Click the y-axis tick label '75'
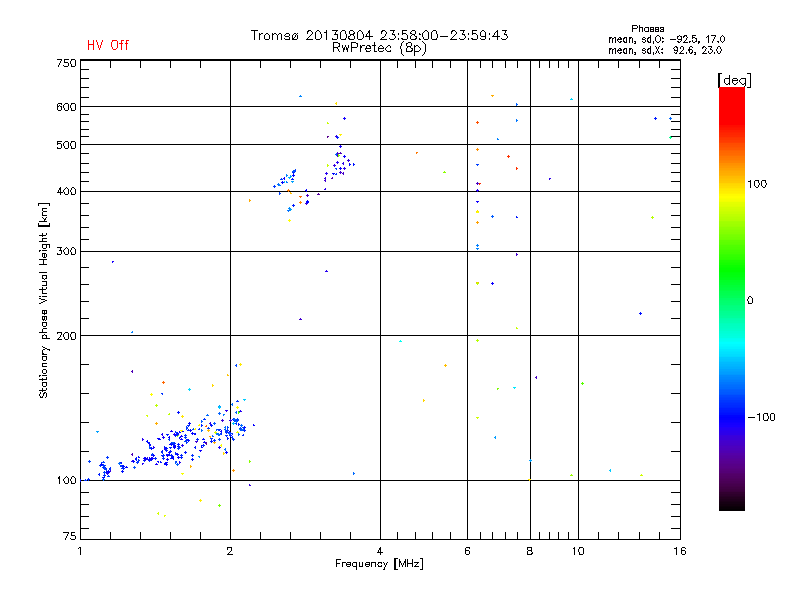Screen dimensions: 800x600 (x=69, y=538)
